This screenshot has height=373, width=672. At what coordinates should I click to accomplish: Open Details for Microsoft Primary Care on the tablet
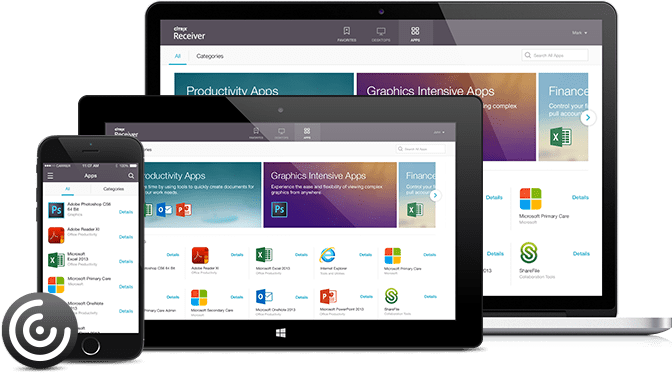point(429,255)
